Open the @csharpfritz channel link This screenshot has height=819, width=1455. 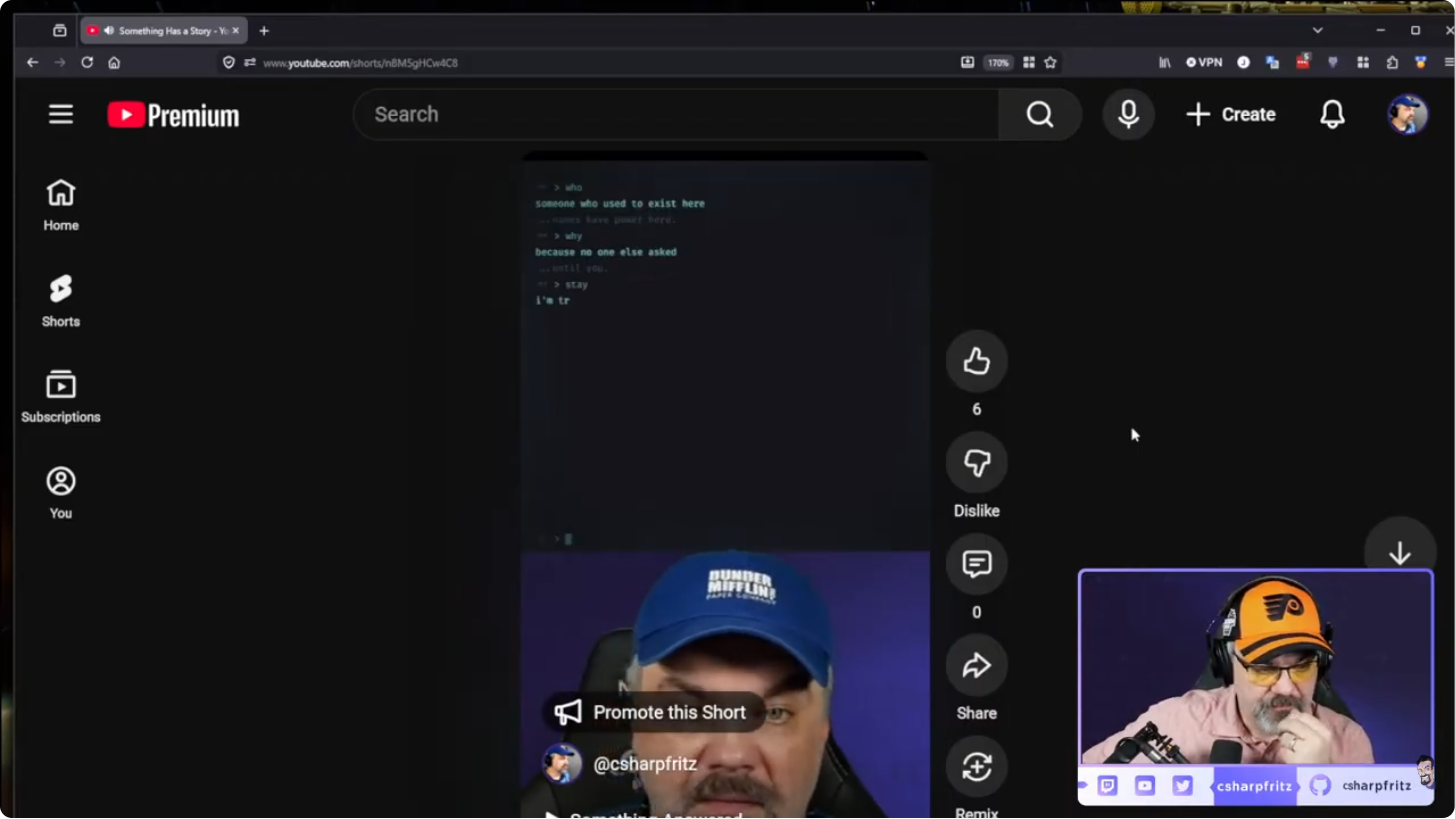pyautogui.click(x=644, y=764)
